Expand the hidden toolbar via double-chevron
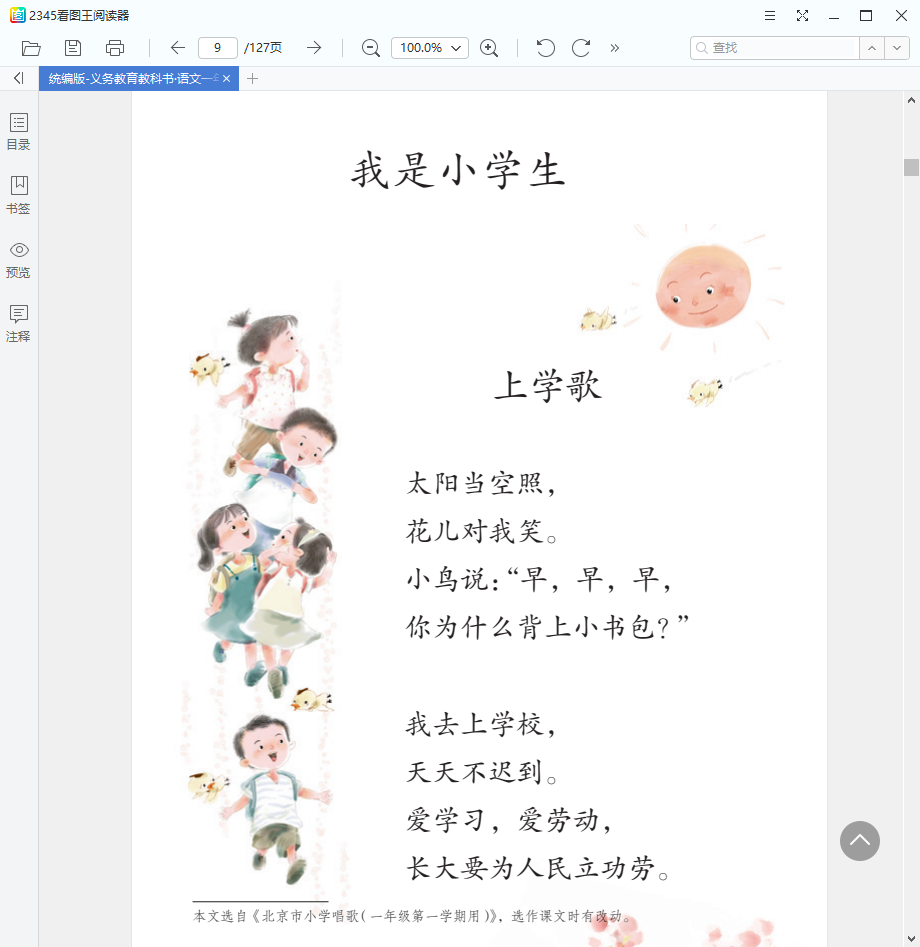The height and width of the screenshot is (947, 920). point(614,47)
